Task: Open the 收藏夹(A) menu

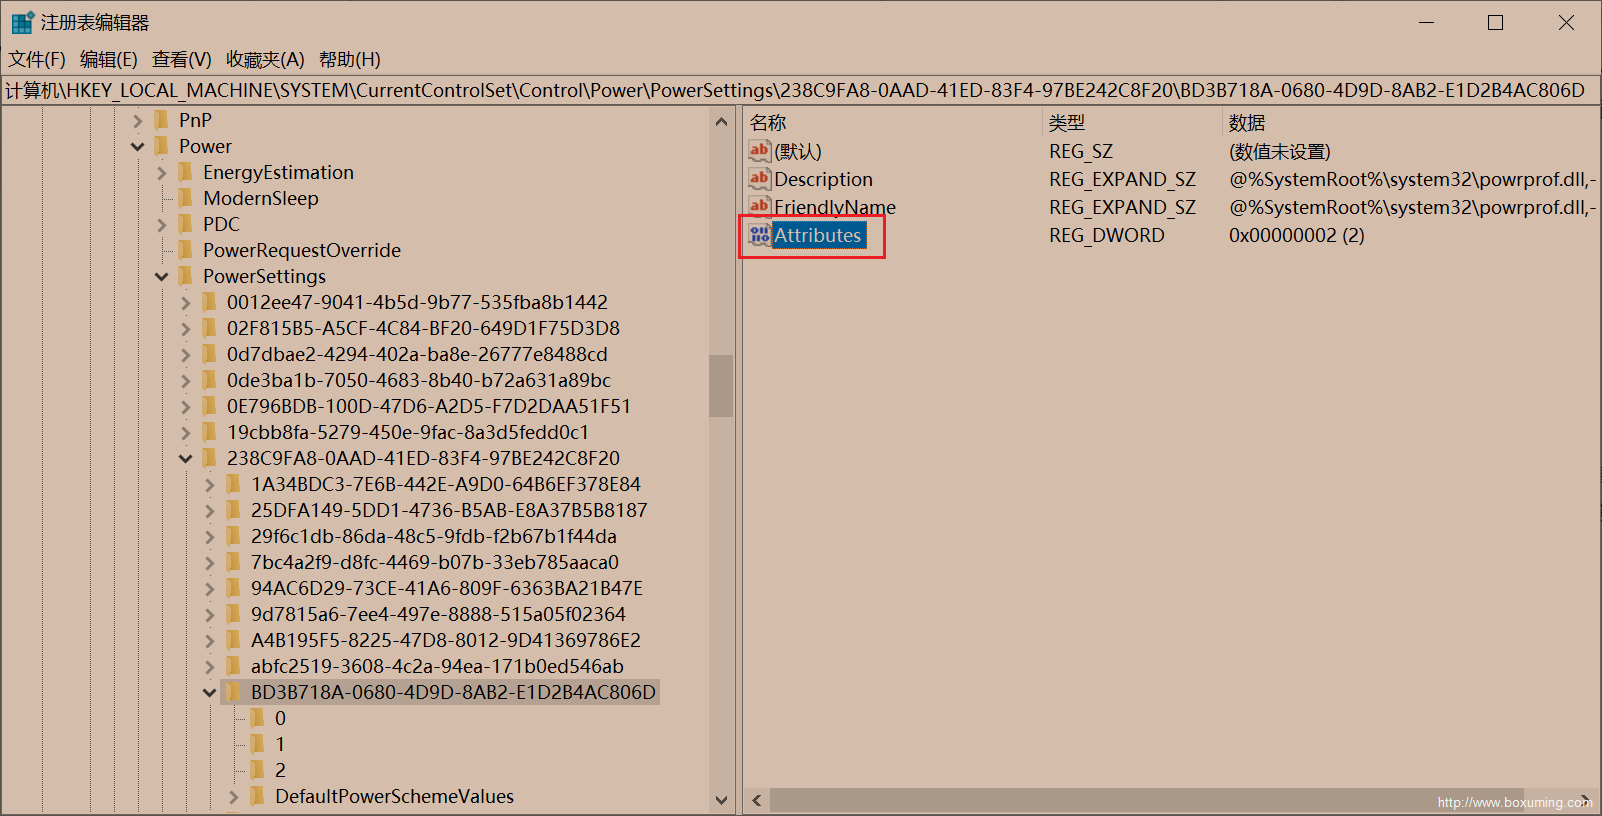Action: tap(265, 59)
